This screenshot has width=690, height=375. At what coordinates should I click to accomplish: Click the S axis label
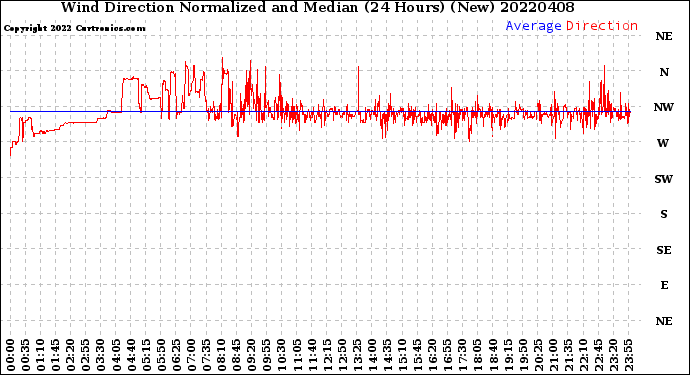(x=664, y=214)
